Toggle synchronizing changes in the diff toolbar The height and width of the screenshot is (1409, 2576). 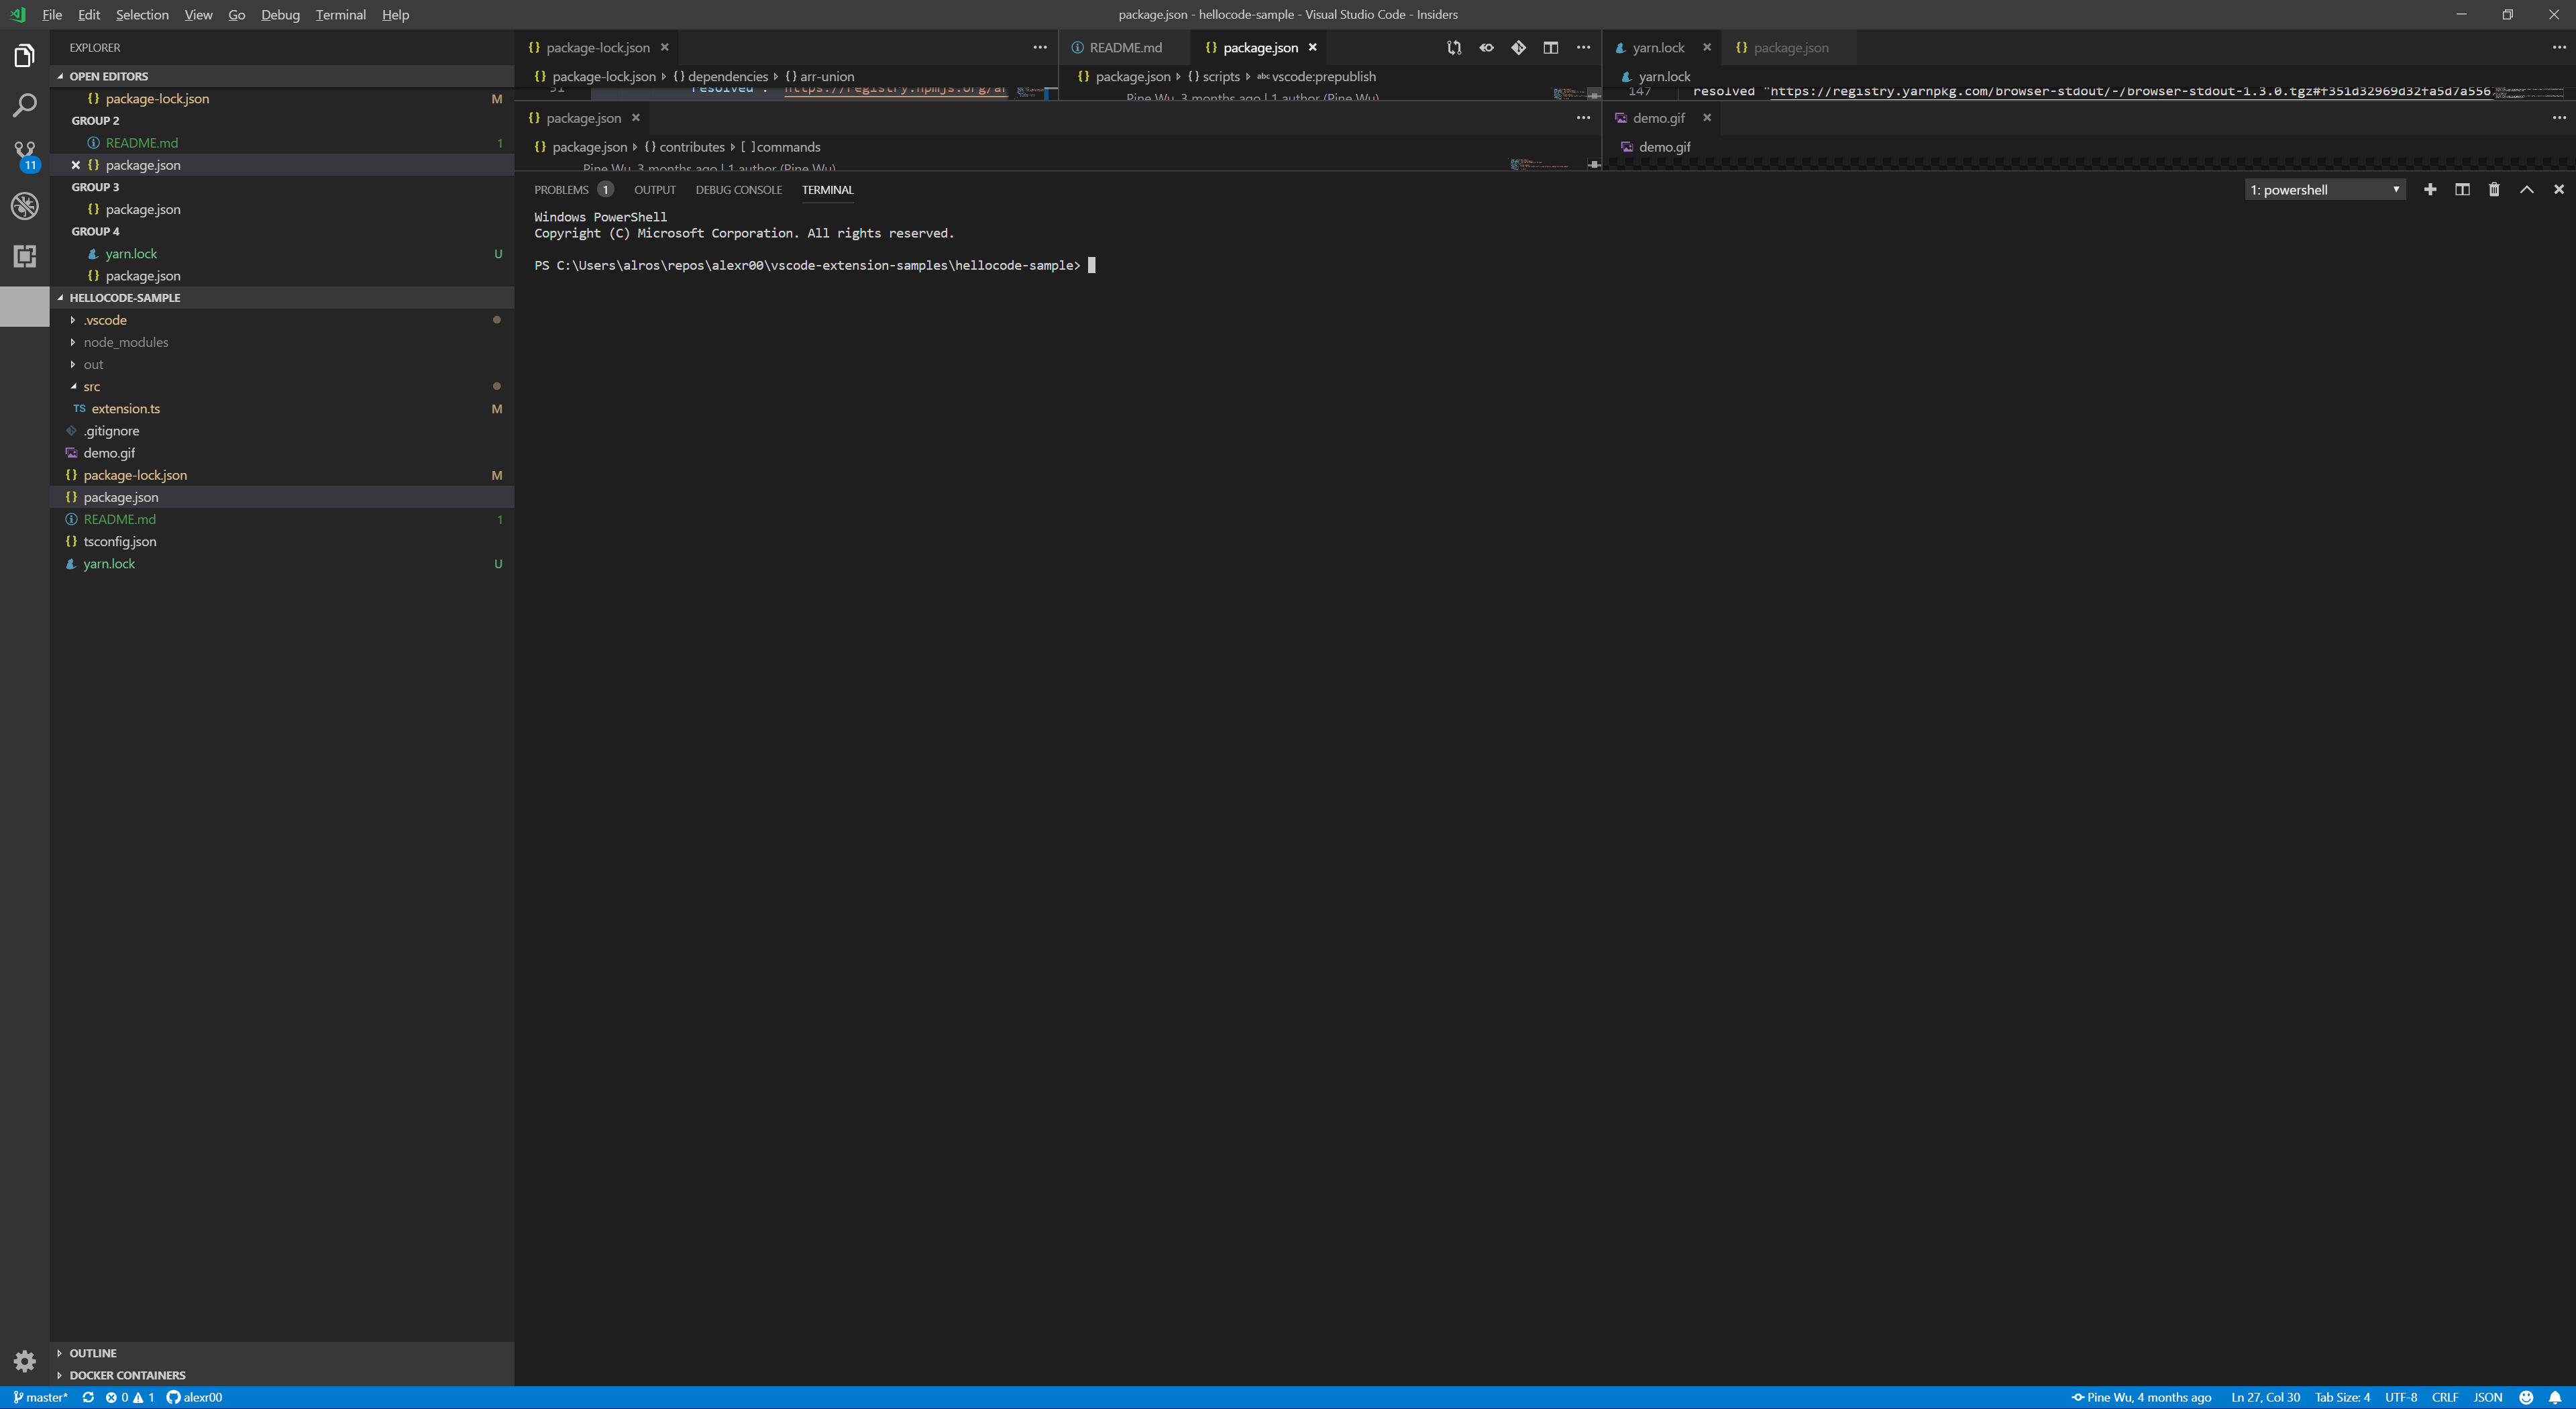[1453, 47]
